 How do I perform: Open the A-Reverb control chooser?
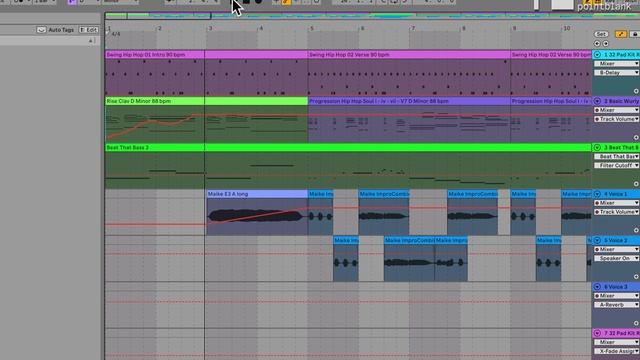click(616, 305)
